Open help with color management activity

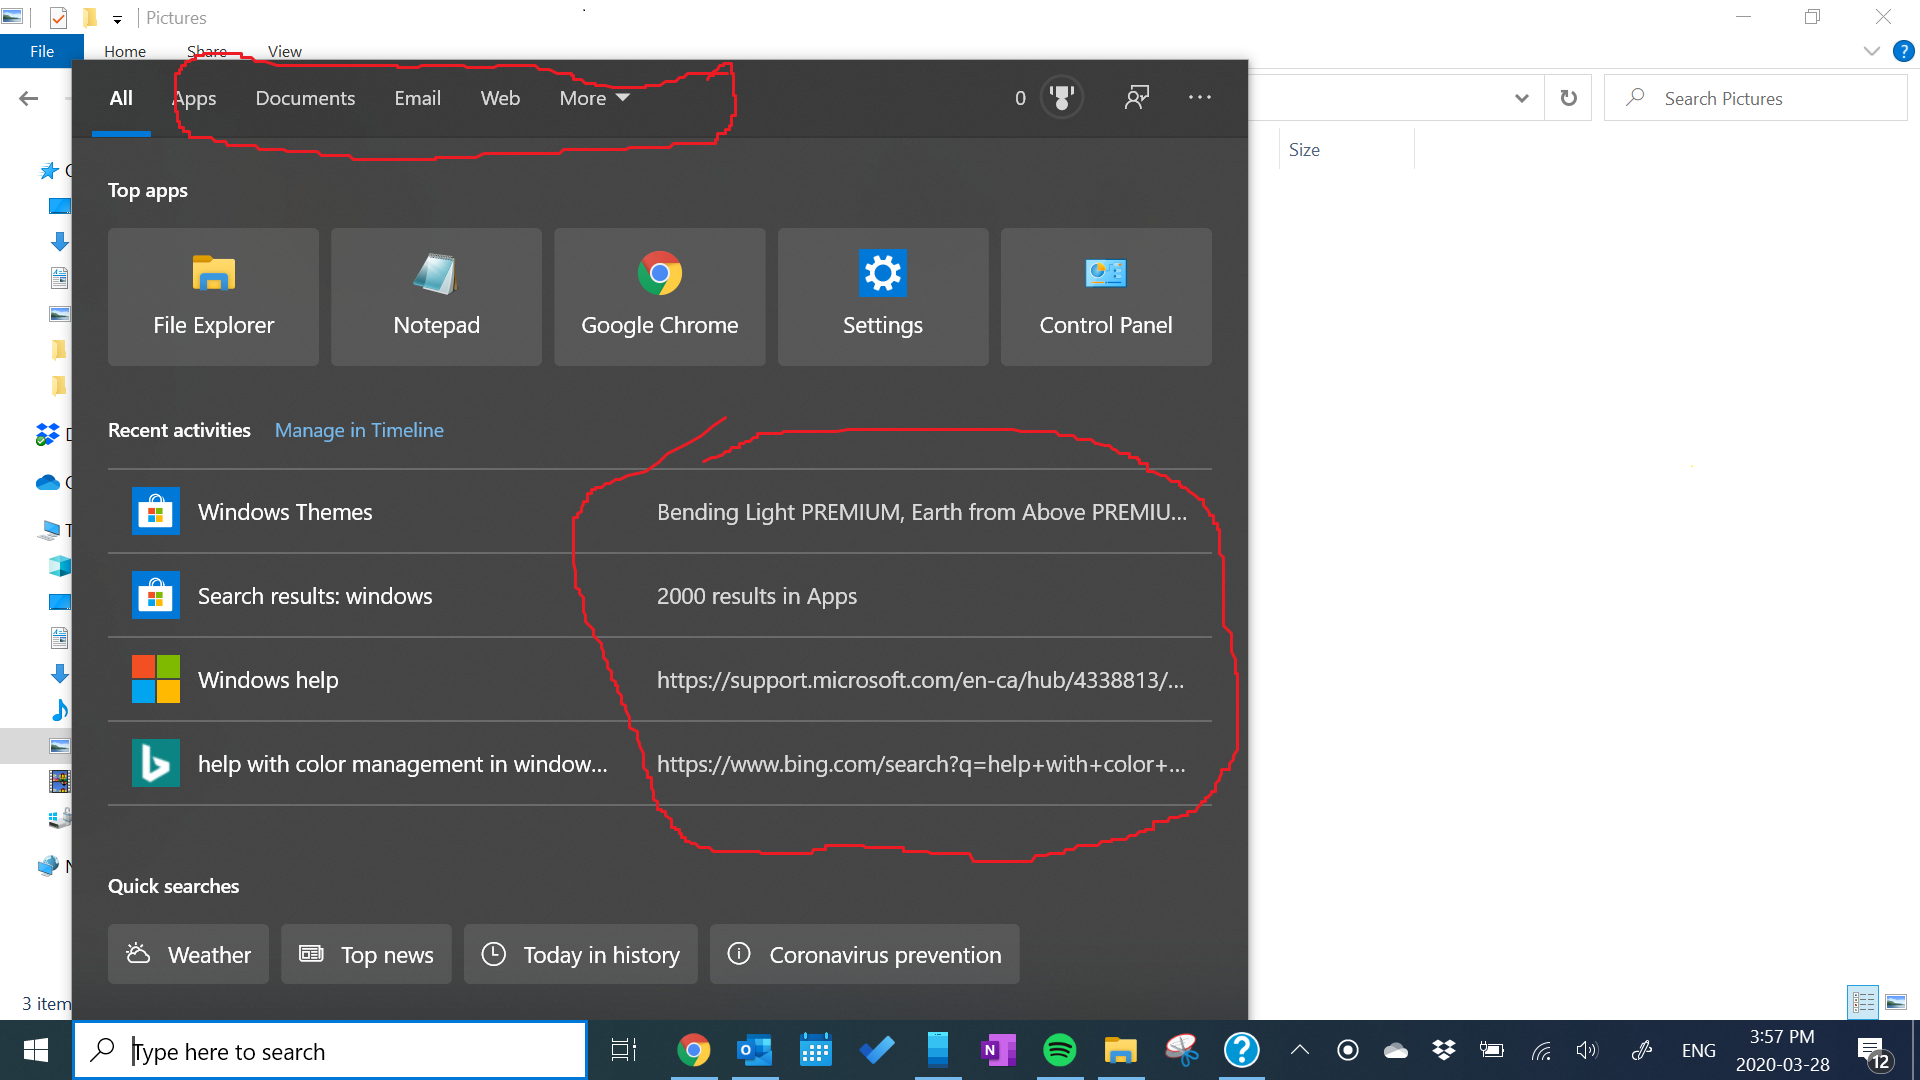(660, 764)
